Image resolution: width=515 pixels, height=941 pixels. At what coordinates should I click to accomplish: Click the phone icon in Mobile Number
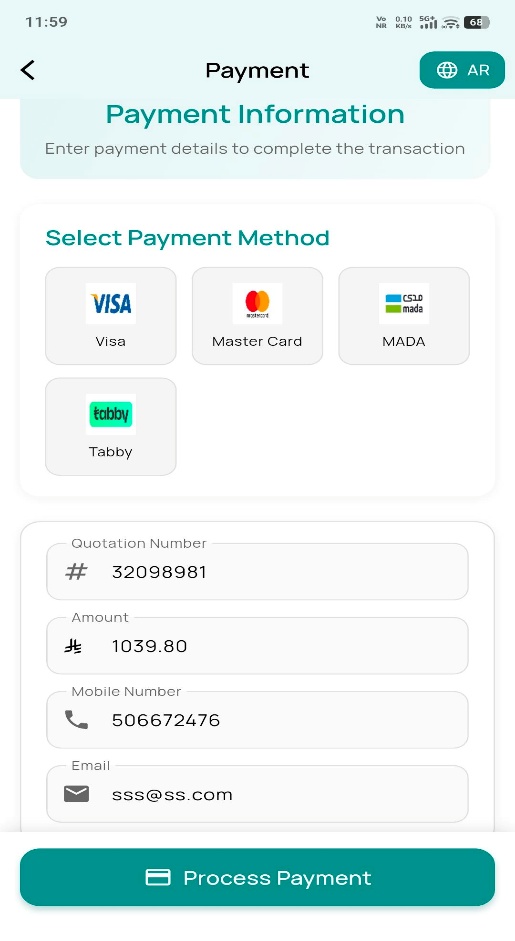(x=76, y=720)
